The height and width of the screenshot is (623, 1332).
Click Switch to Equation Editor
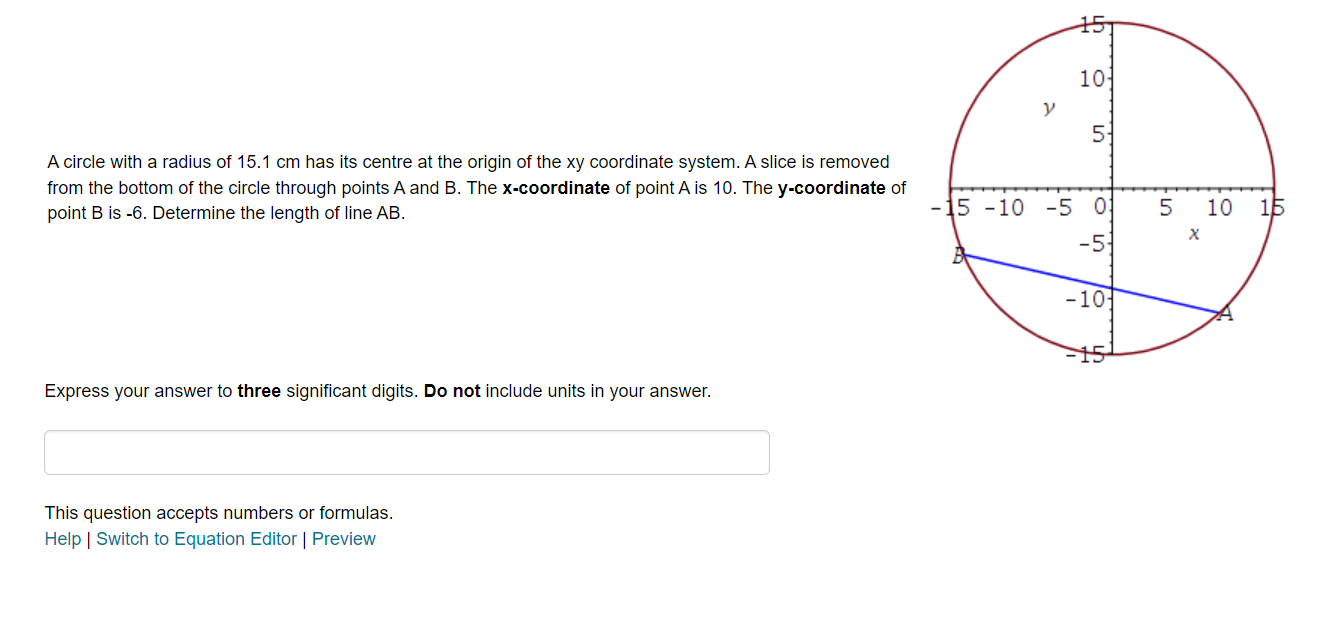tap(195, 538)
